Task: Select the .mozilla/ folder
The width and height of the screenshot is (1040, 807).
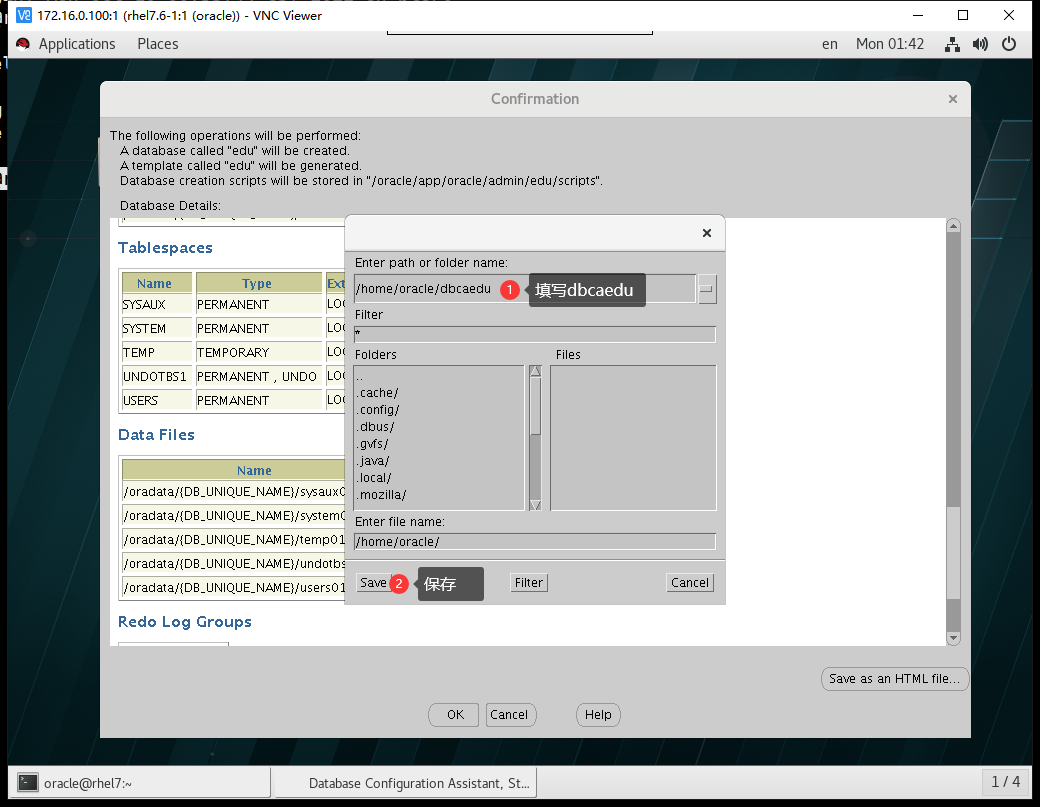Action: click(381, 495)
